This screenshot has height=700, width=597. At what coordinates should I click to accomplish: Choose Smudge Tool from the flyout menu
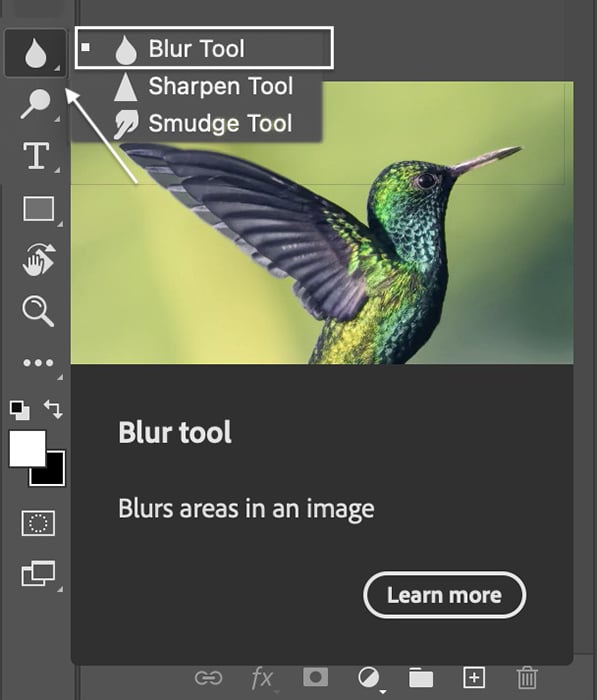204,123
